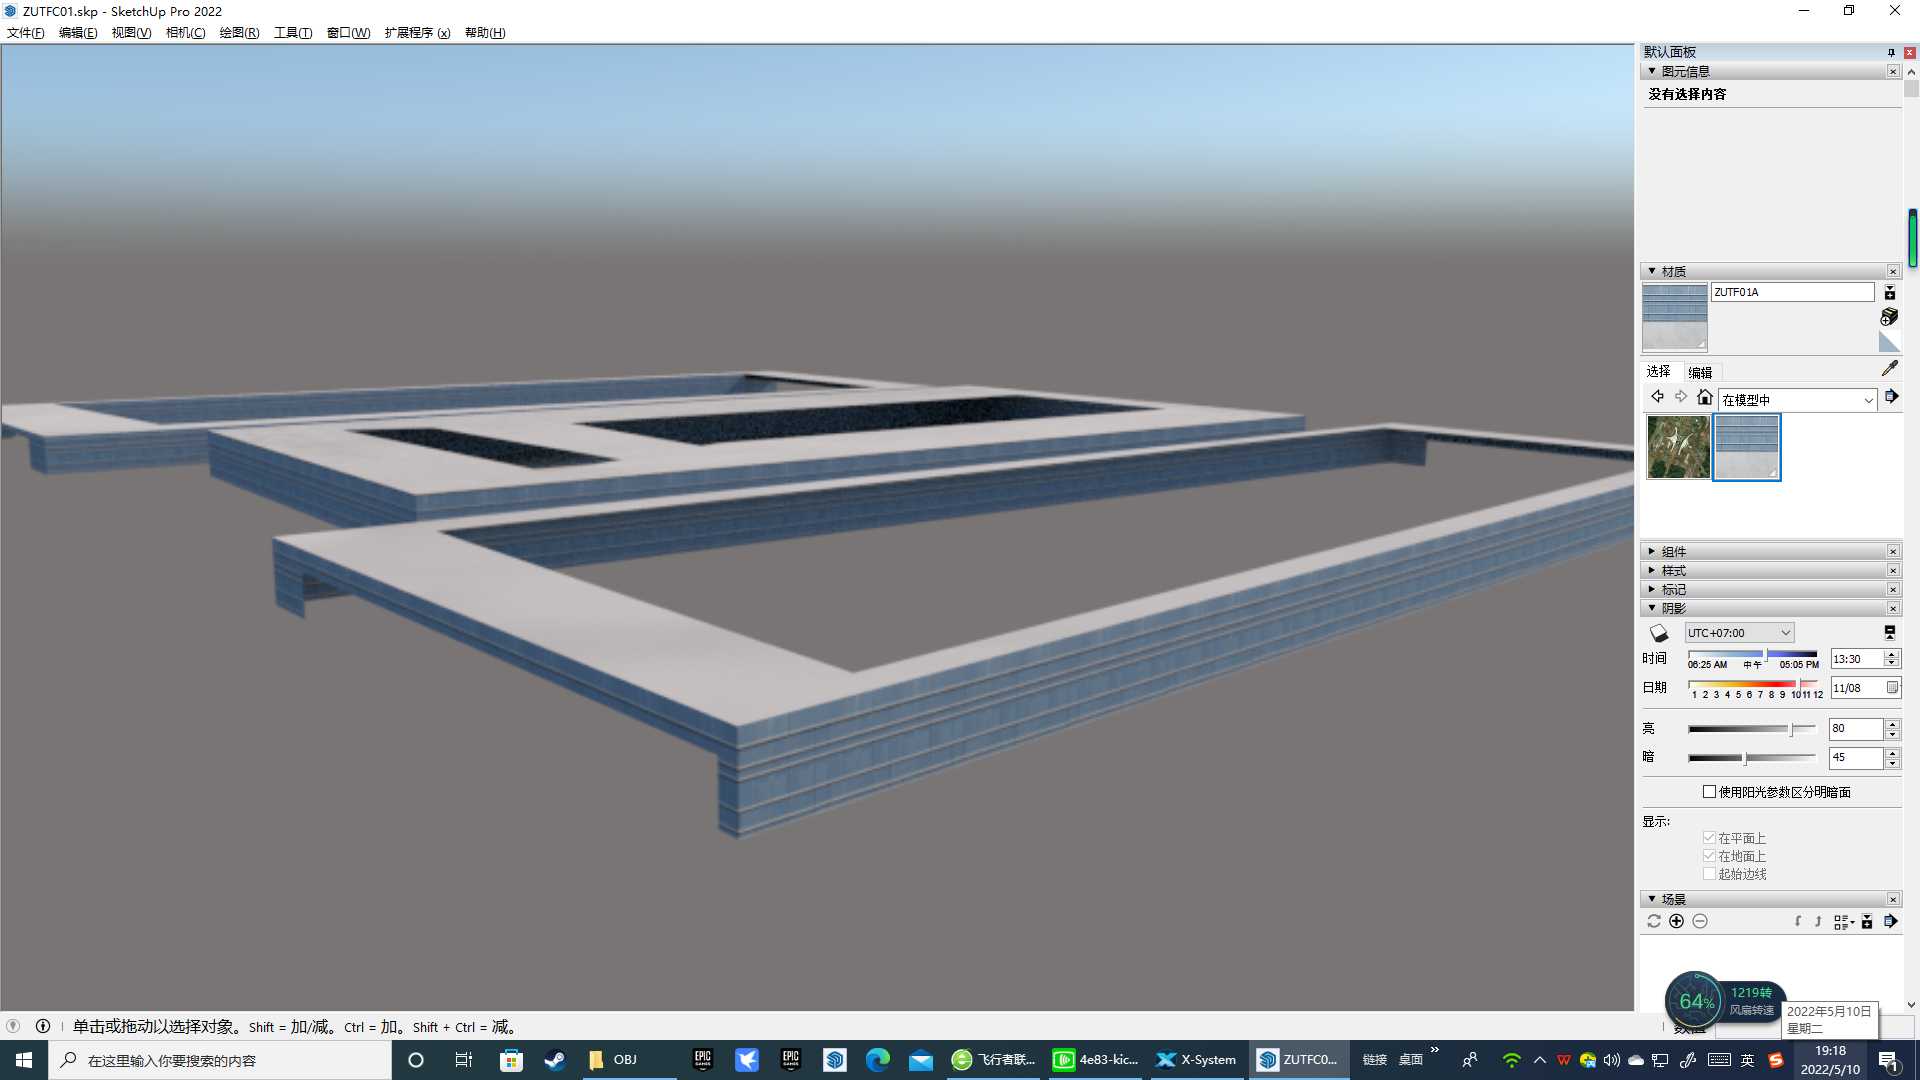Open the 编辑 Edit menu

pos(78,33)
